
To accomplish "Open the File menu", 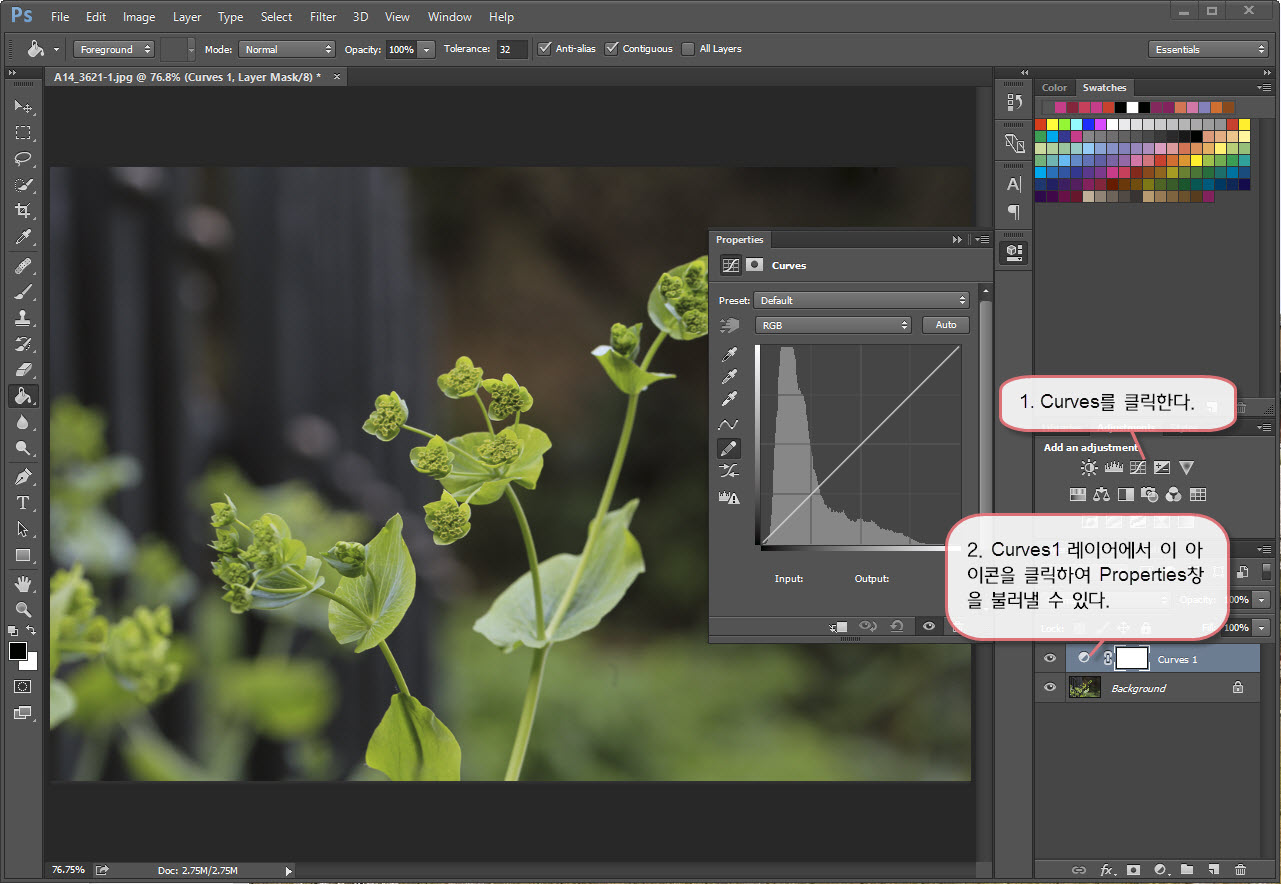I will tap(60, 16).
